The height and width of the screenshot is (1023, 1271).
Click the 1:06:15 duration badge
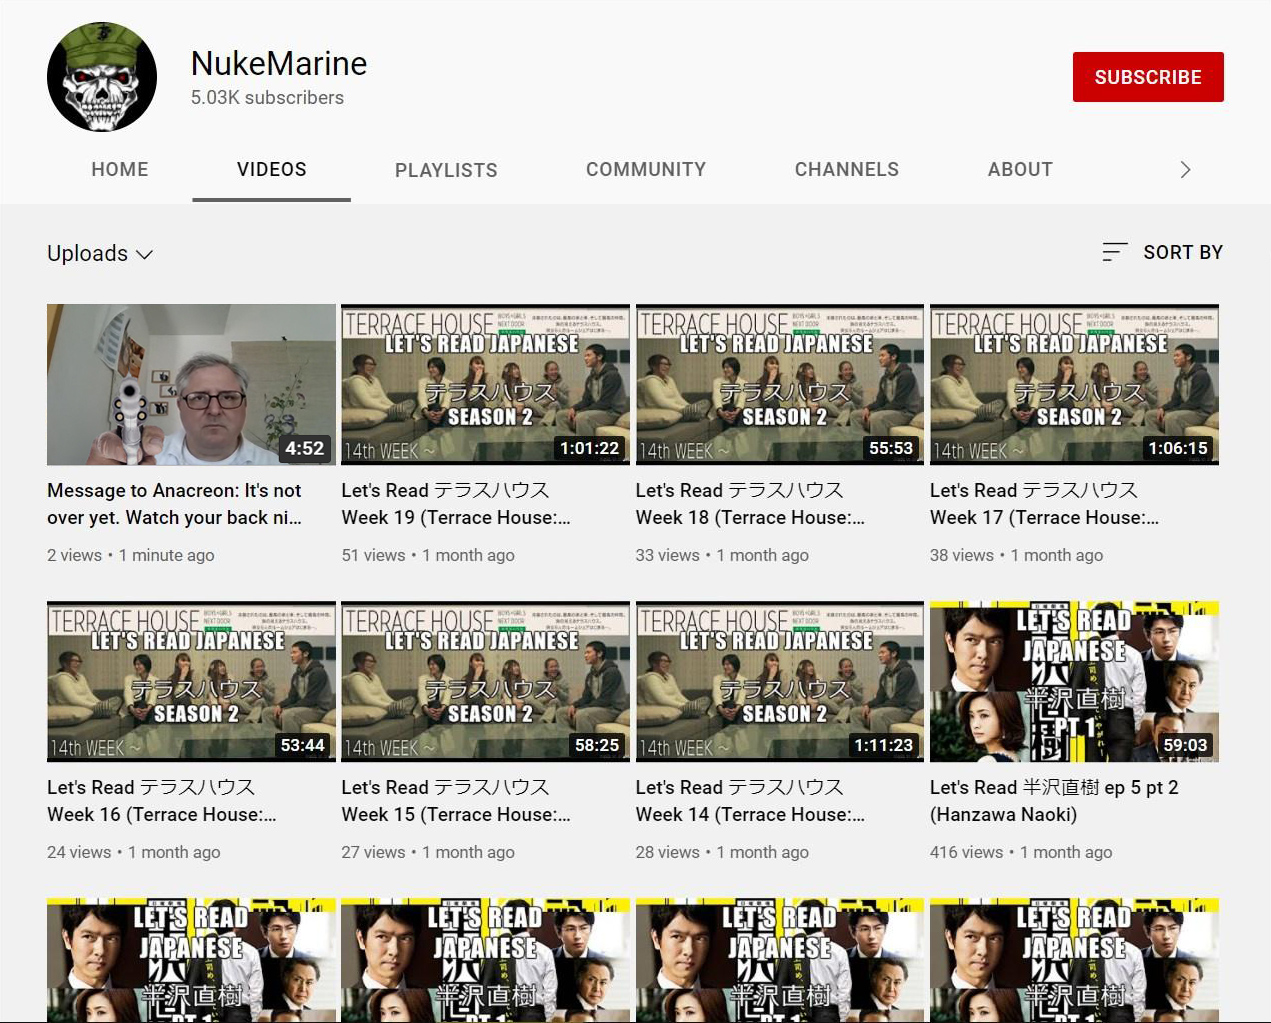1178,448
